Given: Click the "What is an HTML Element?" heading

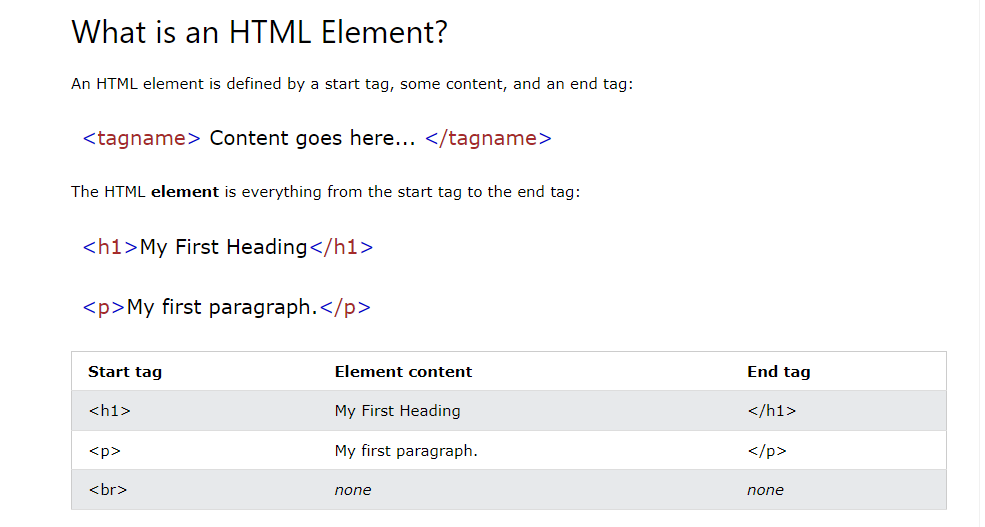Looking at the screenshot, I should (259, 33).
